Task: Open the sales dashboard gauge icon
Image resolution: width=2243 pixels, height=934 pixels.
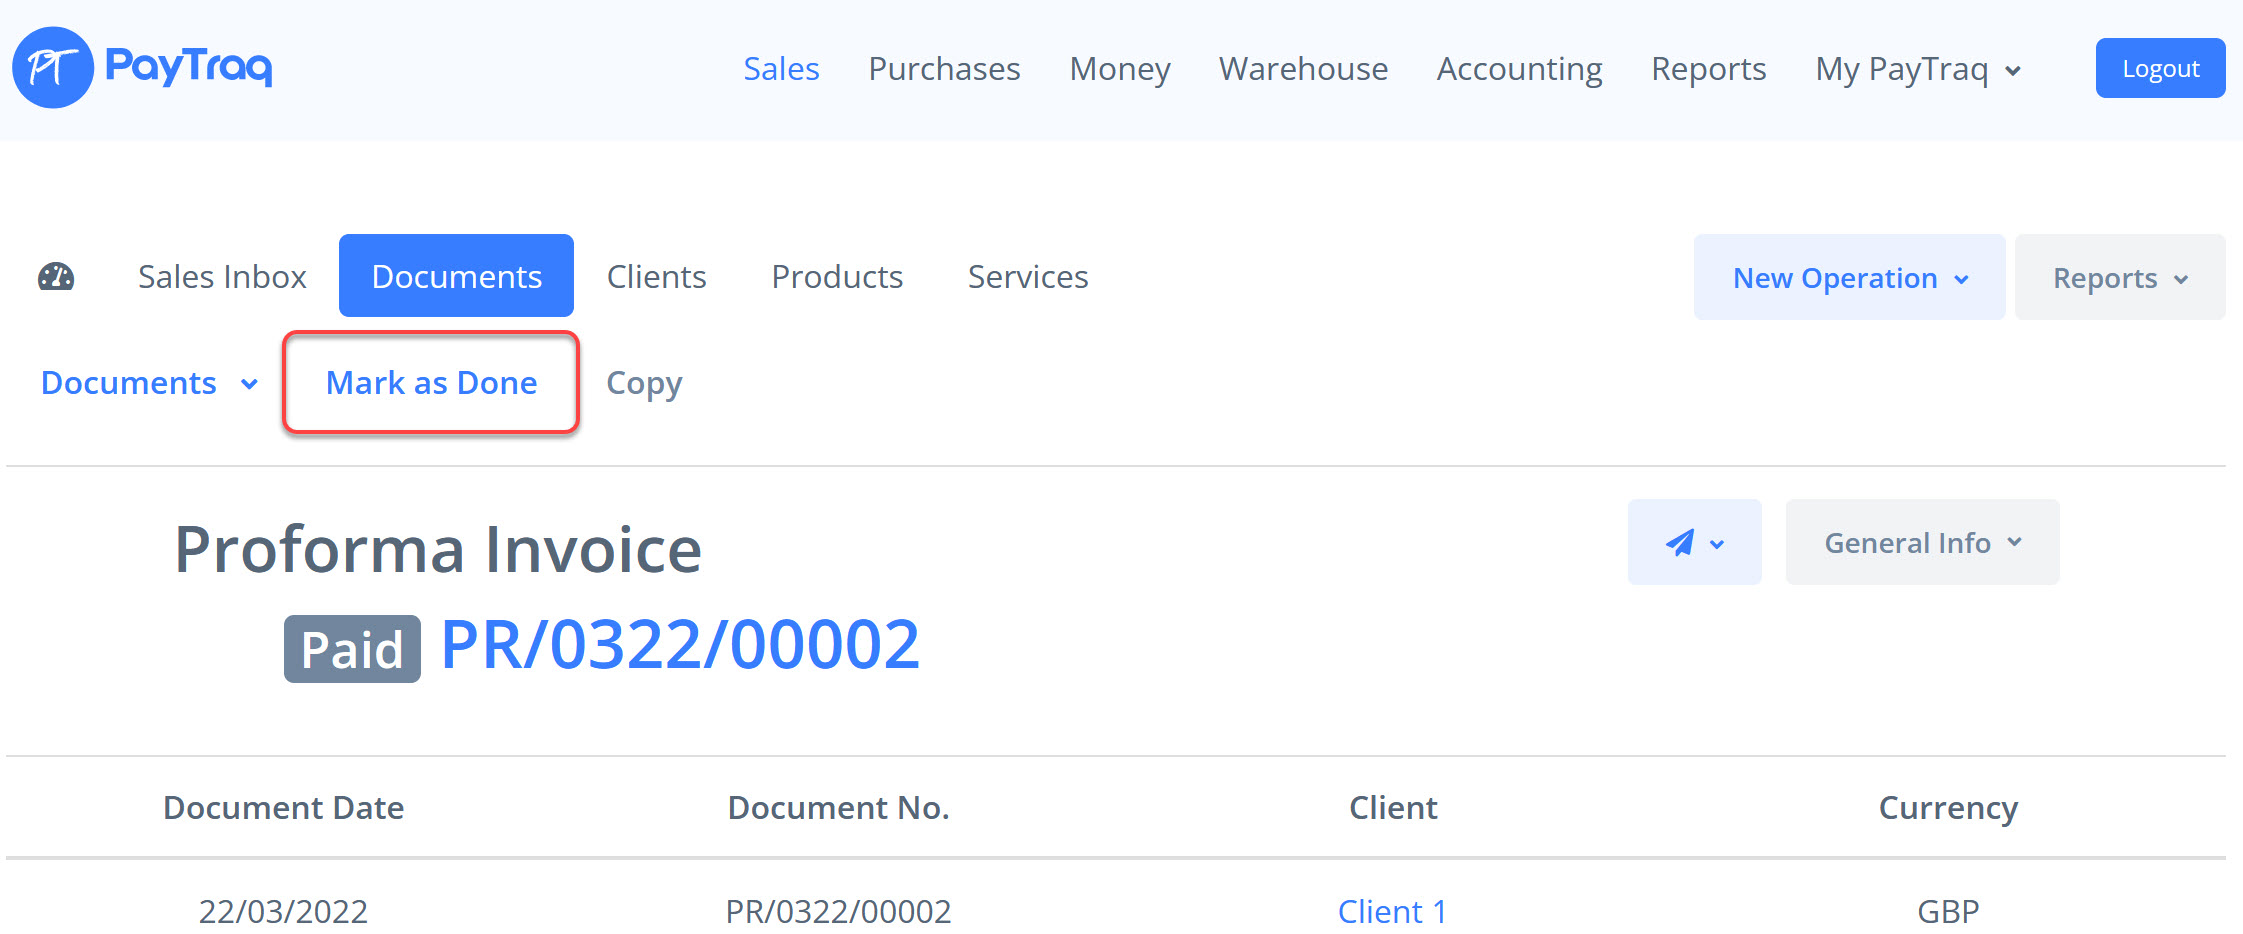Action: pos(56,277)
